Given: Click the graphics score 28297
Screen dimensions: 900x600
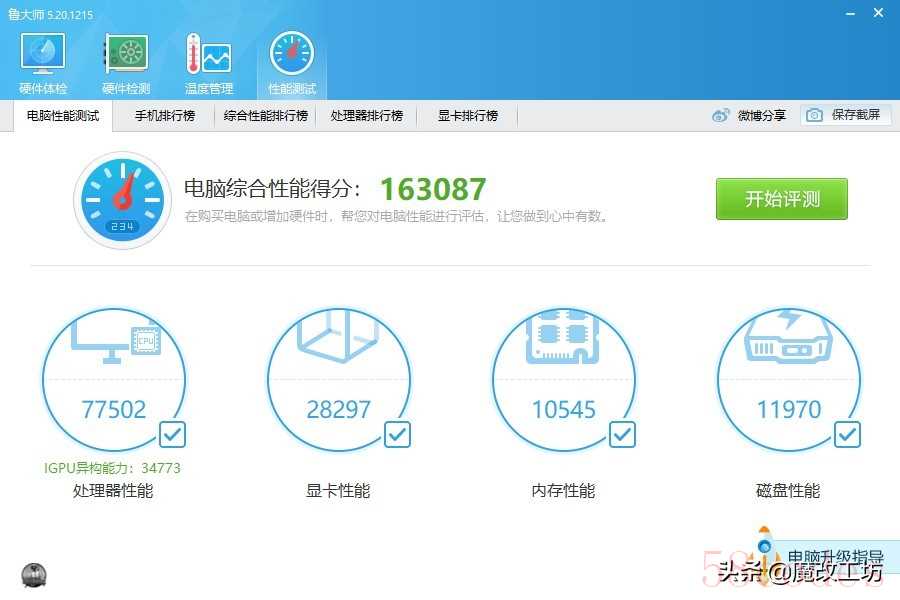Looking at the screenshot, I should [339, 409].
